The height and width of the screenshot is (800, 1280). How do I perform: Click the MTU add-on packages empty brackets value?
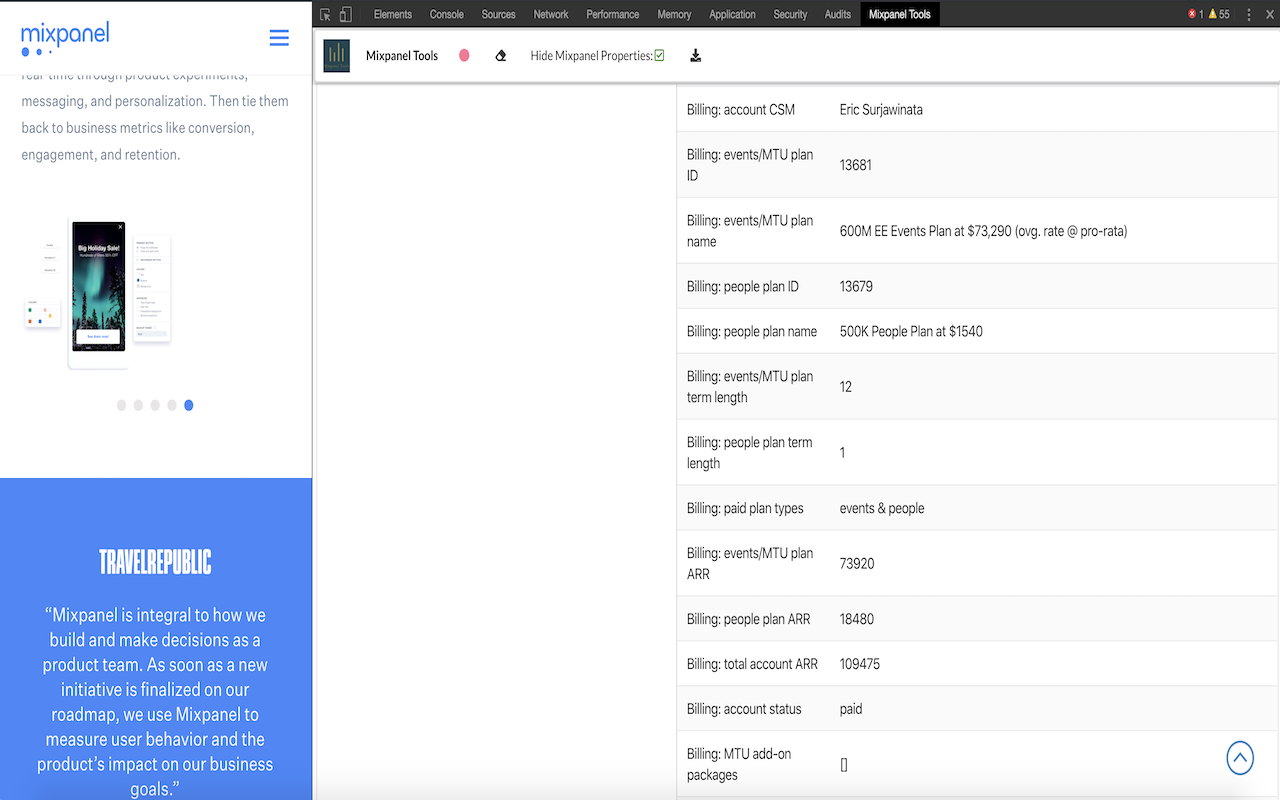click(x=844, y=765)
